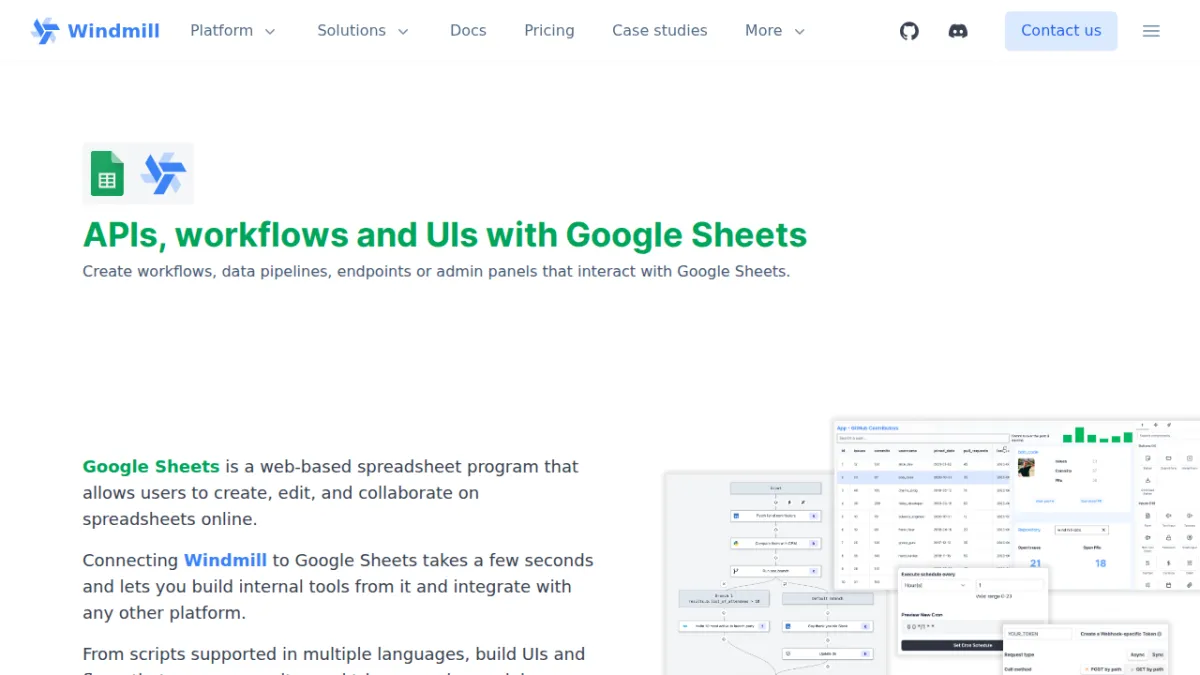1200x675 pixels.
Task: Open the hamburger menu icon
Action: [1151, 31]
